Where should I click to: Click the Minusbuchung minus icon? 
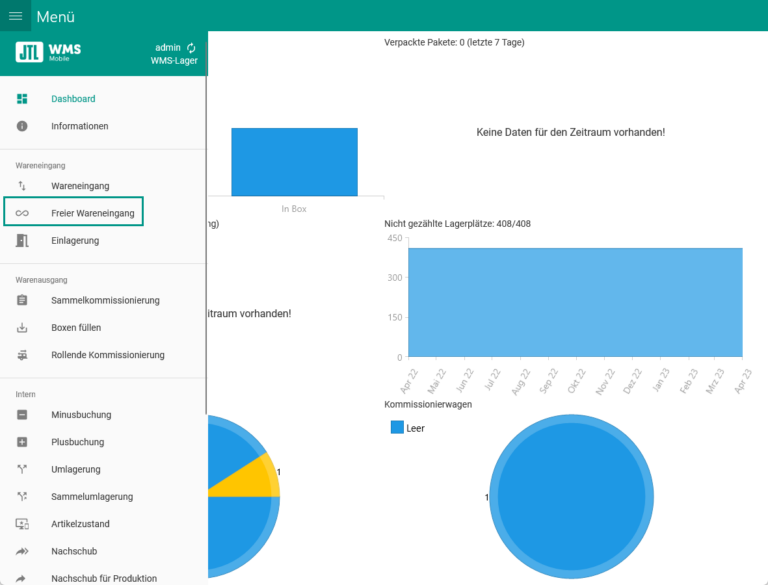[22, 415]
